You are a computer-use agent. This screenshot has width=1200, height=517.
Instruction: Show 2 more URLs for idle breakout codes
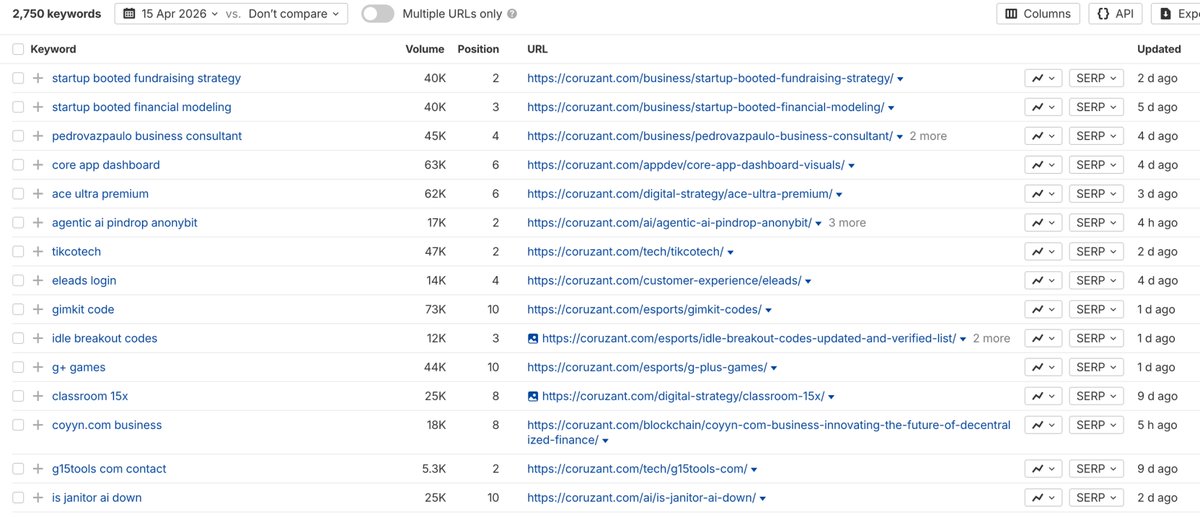[x=991, y=339]
